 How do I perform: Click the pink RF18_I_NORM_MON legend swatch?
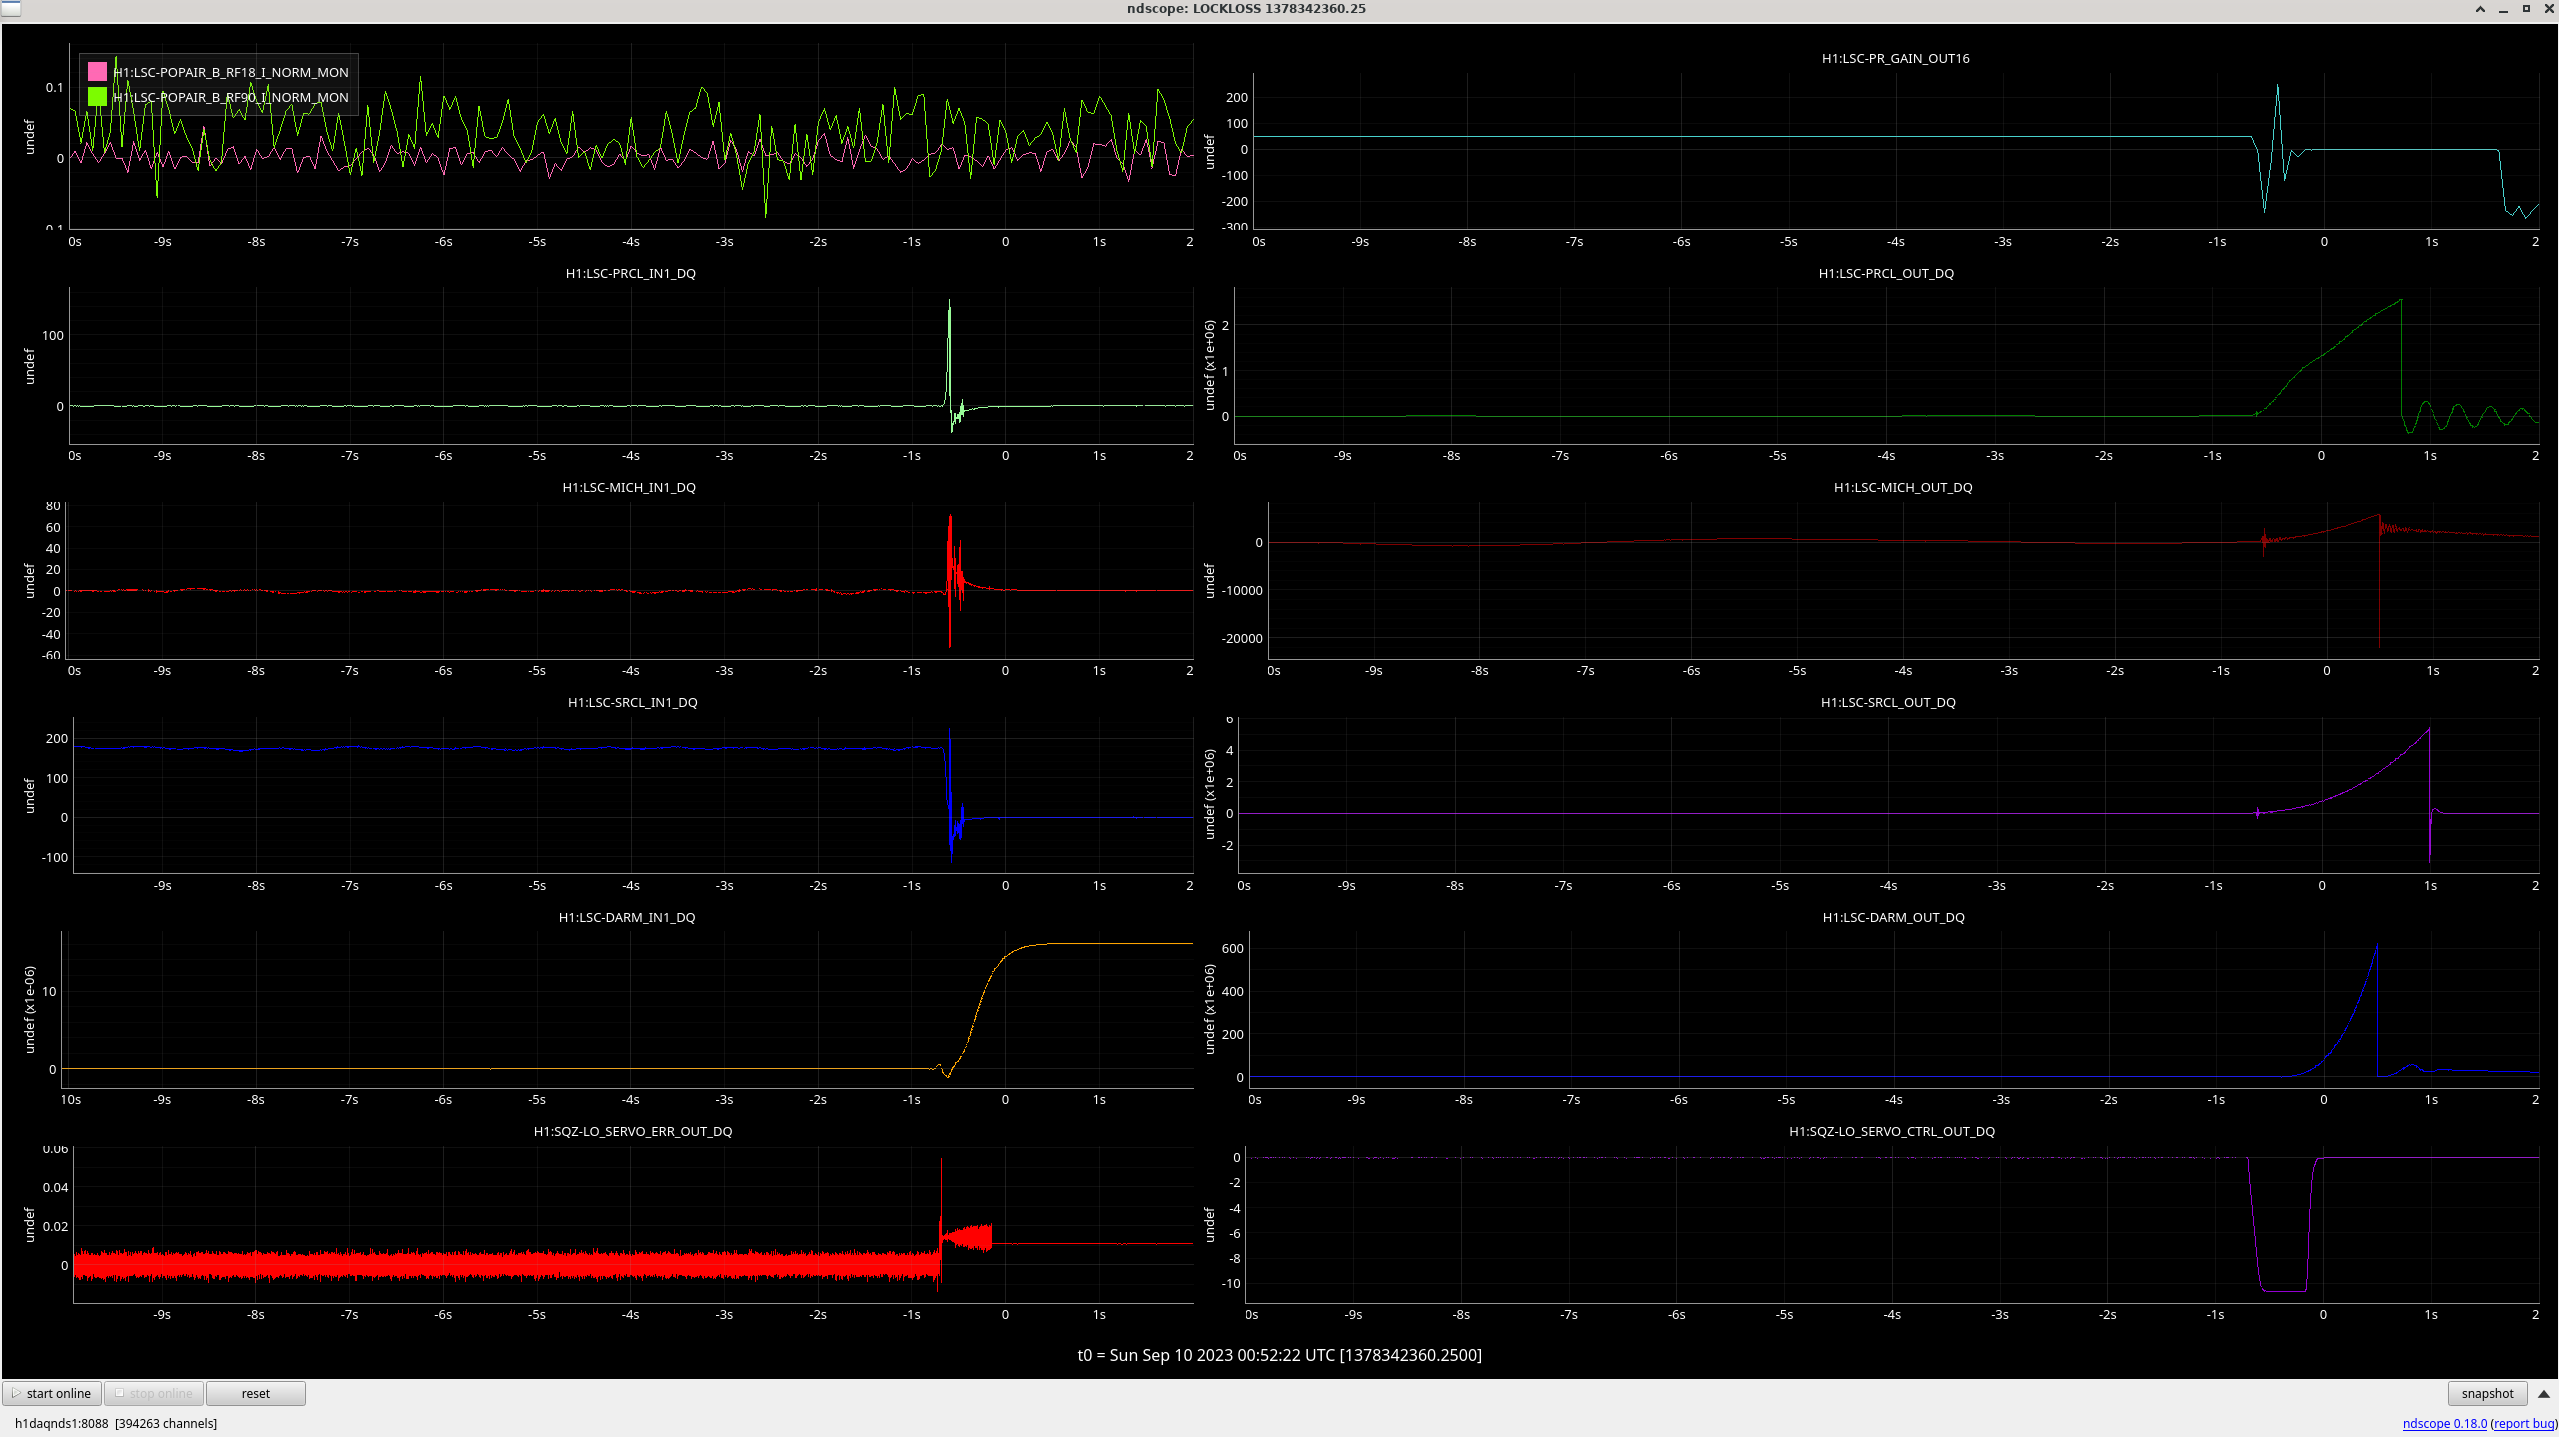[x=97, y=72]
